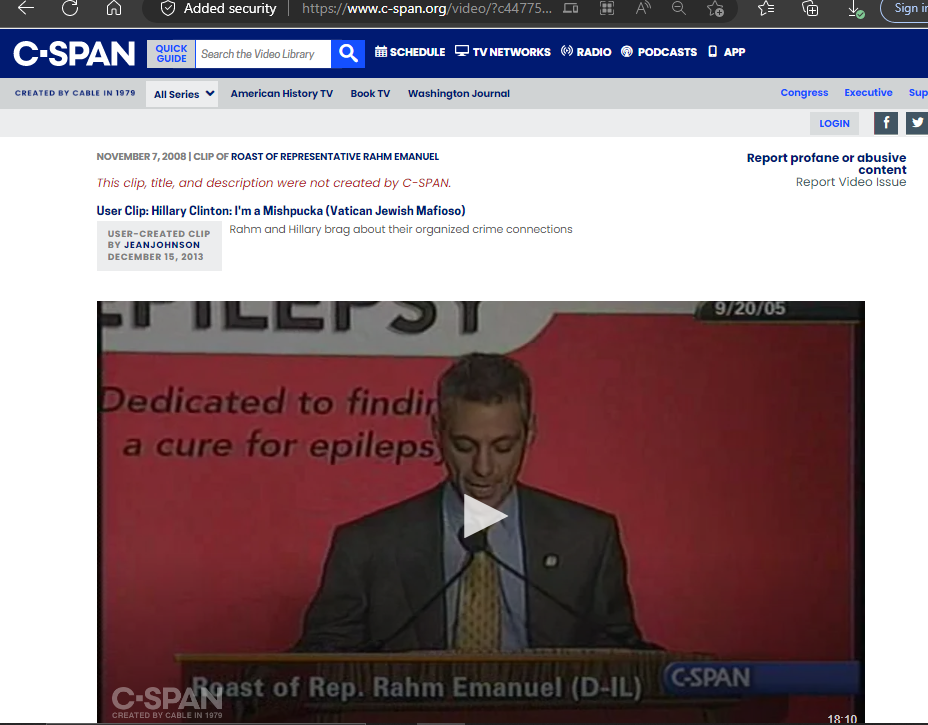Click the 18:10 video duration label
The width and height of the screenshot is (928, 725).
point(842,718)
